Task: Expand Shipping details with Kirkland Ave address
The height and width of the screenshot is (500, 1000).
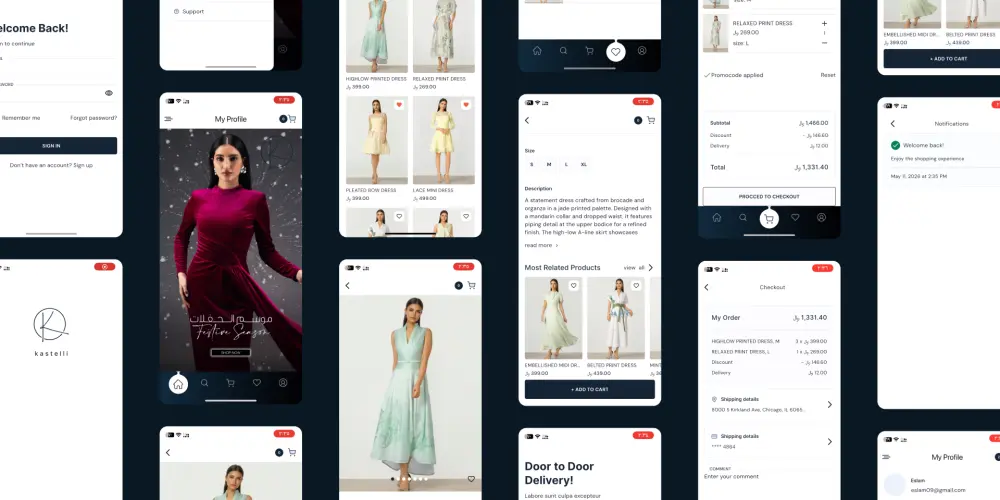Action: [x=771, y=404]
